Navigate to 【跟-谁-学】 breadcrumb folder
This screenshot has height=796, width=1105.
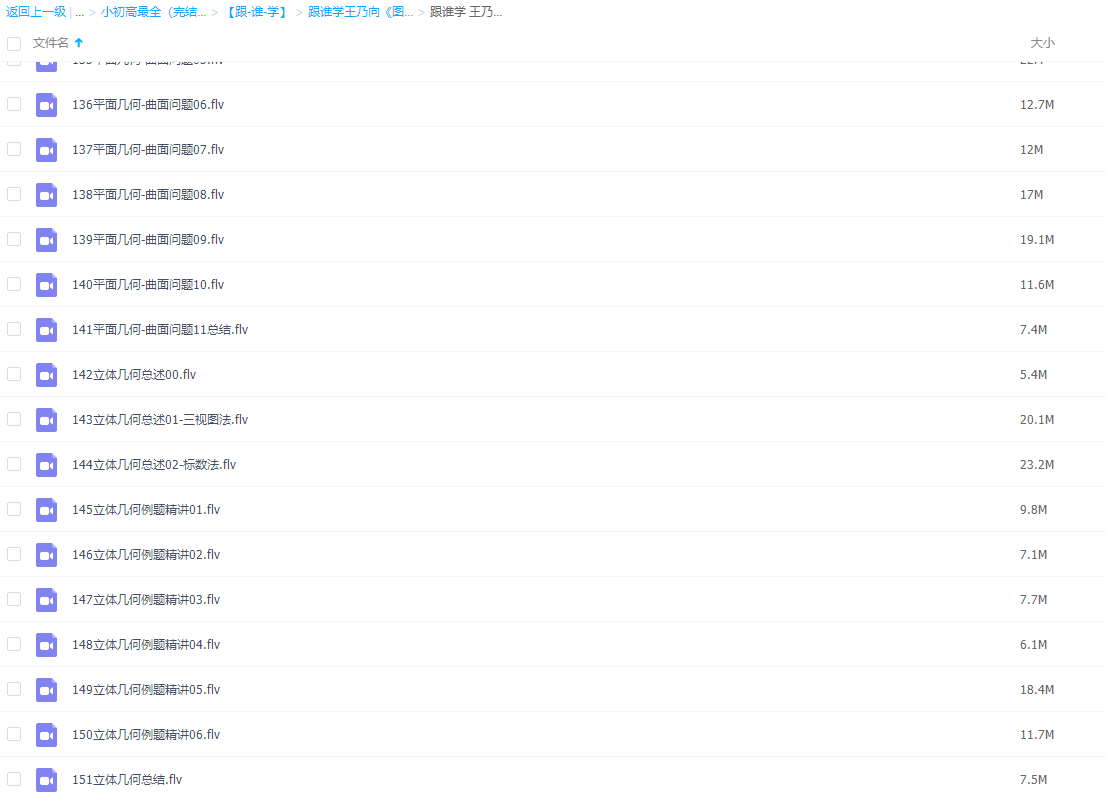[255, 12]
